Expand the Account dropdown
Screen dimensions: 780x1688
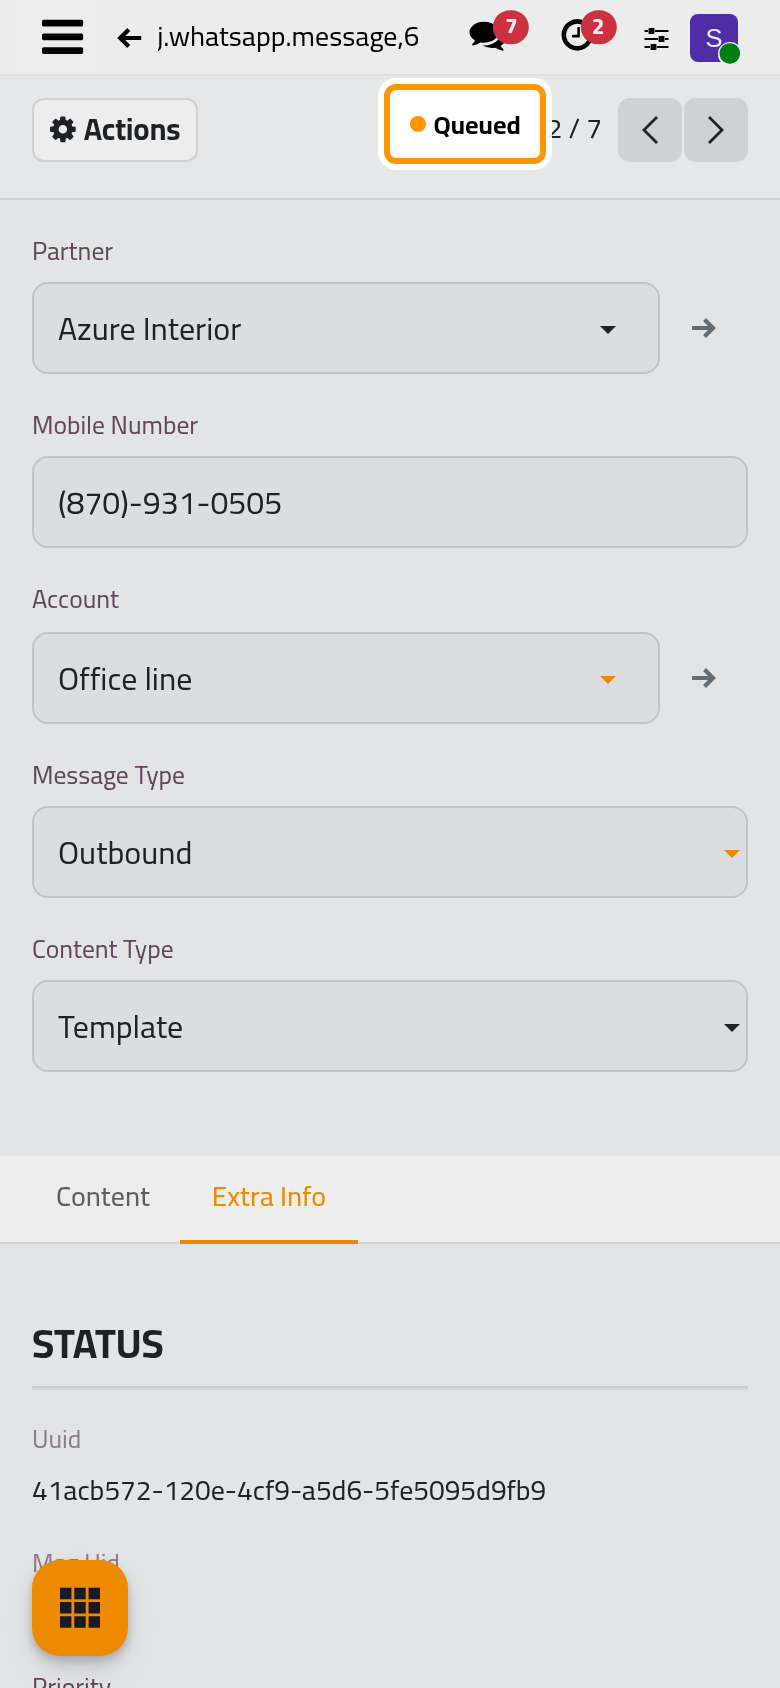point(346,678)
